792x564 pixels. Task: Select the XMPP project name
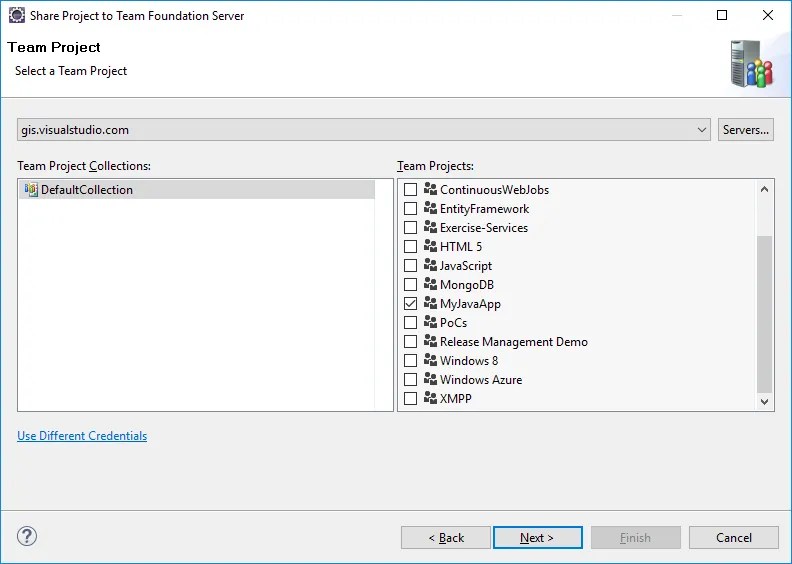click(456, 399)
